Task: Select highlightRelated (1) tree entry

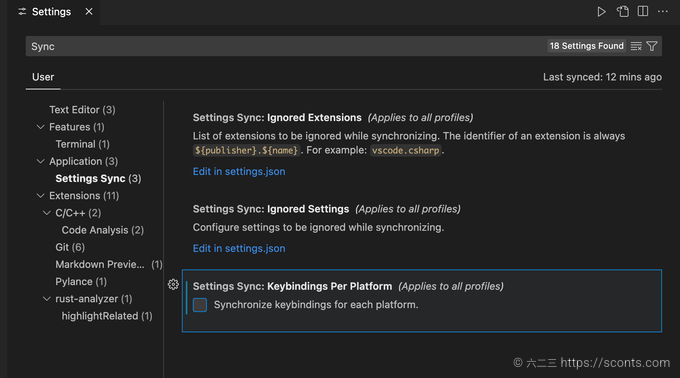Action: click(107, 316)
